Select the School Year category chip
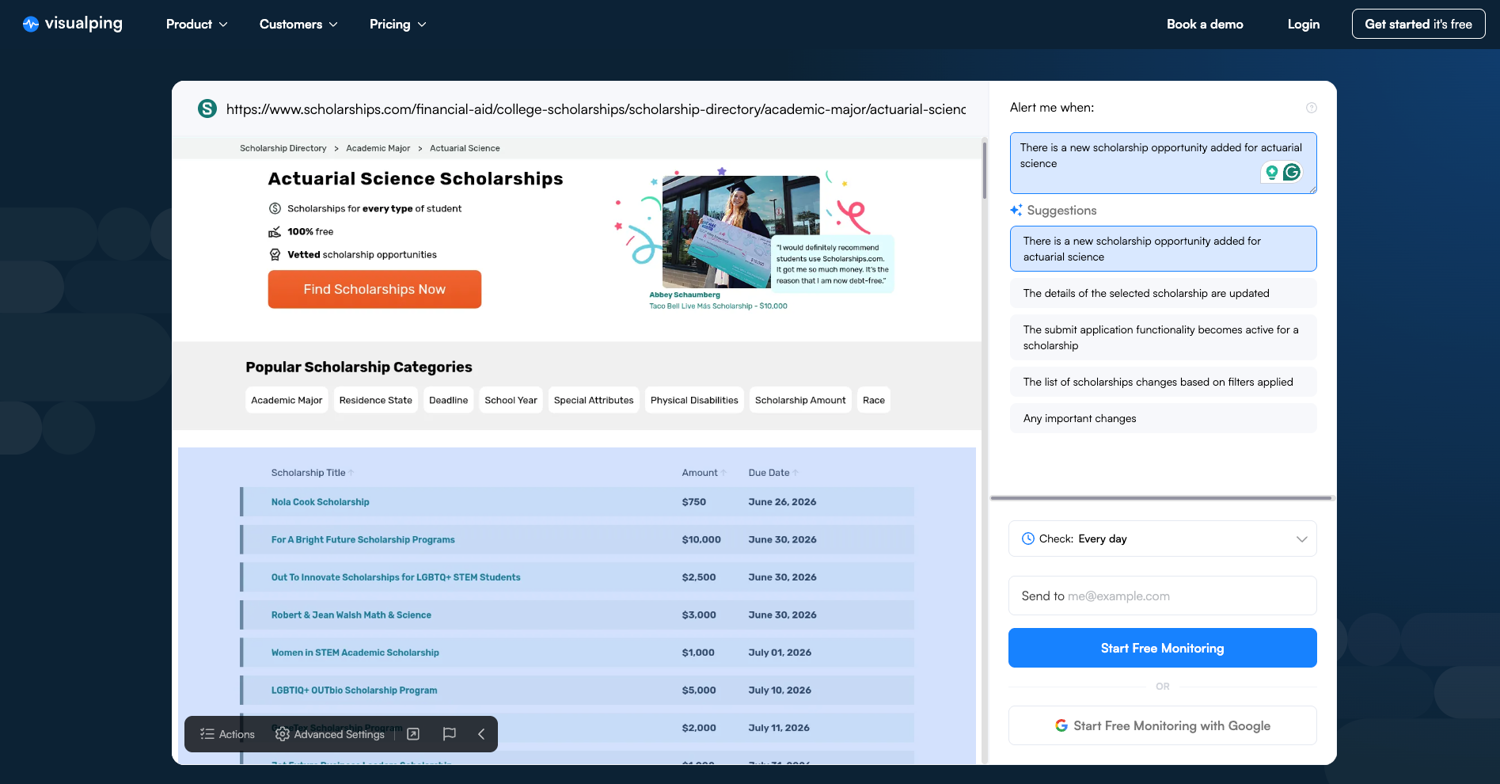This screenshot has width=1500, height=784. [x=511, y=400]
